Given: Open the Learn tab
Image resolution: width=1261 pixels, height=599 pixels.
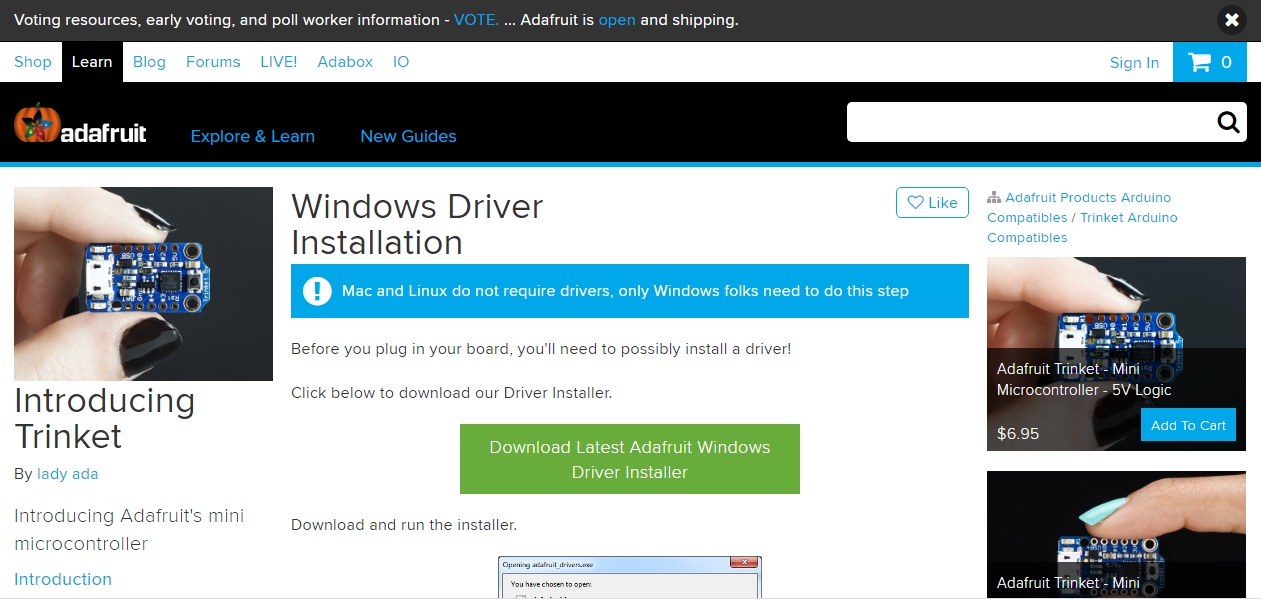Looking at the screenshot, I should [x=92, y=62].
